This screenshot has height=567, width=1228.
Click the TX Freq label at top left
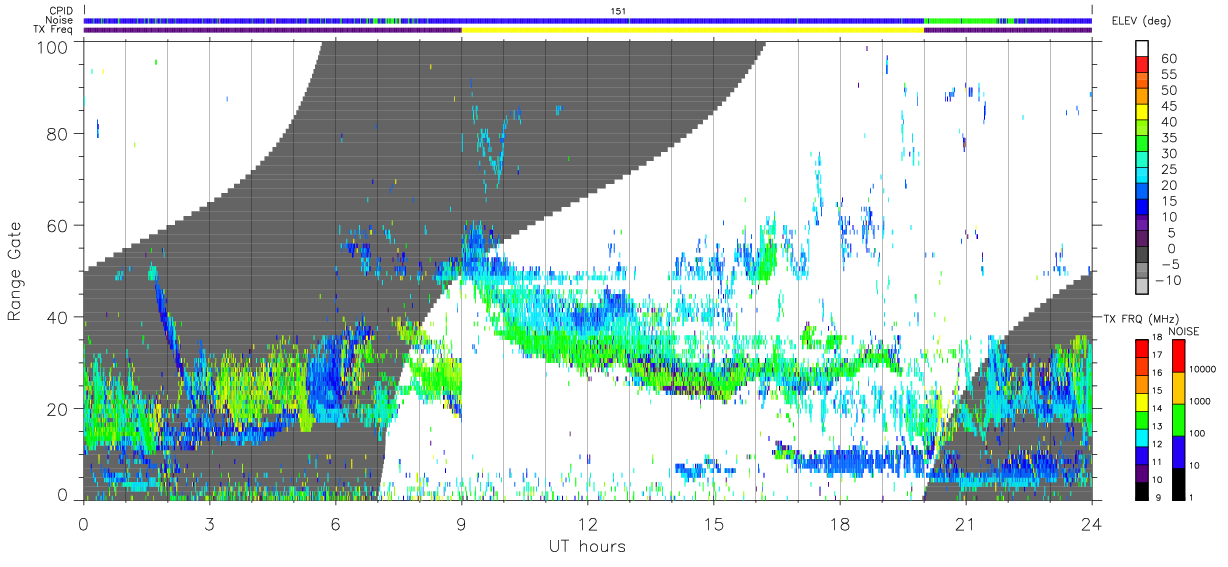[x=53, y=29]
